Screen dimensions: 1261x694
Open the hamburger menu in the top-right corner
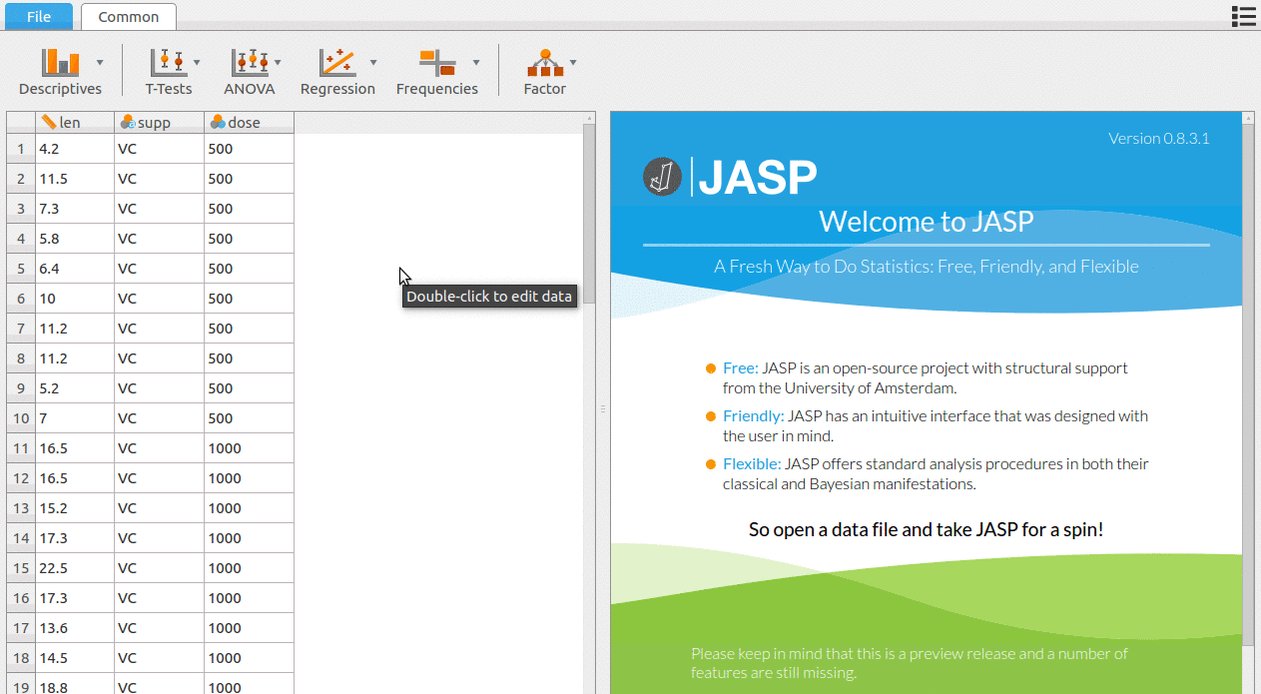(x=1243, y=16)
